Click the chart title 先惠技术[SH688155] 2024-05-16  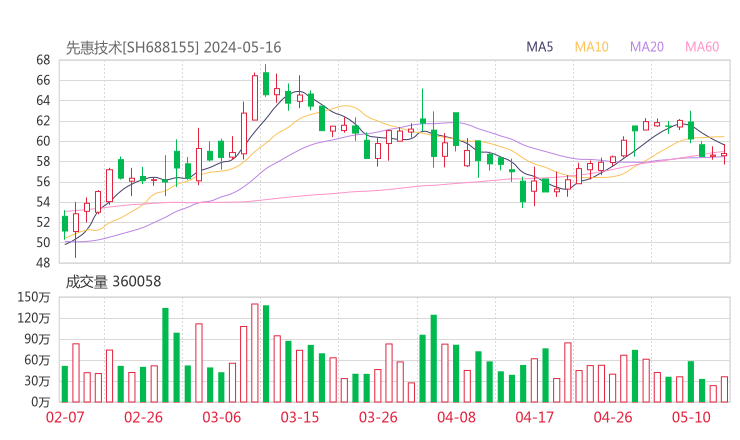173,47
